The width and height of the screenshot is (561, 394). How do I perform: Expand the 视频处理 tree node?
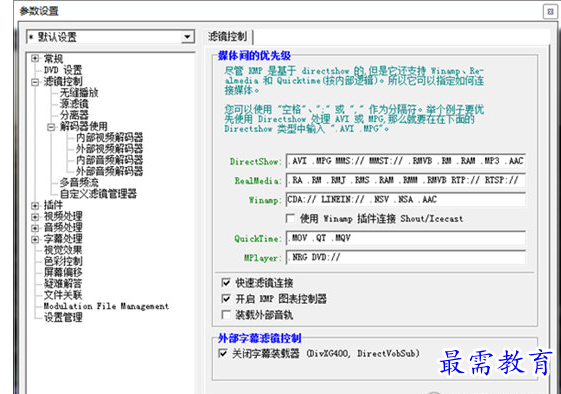(x=35, y=217)
